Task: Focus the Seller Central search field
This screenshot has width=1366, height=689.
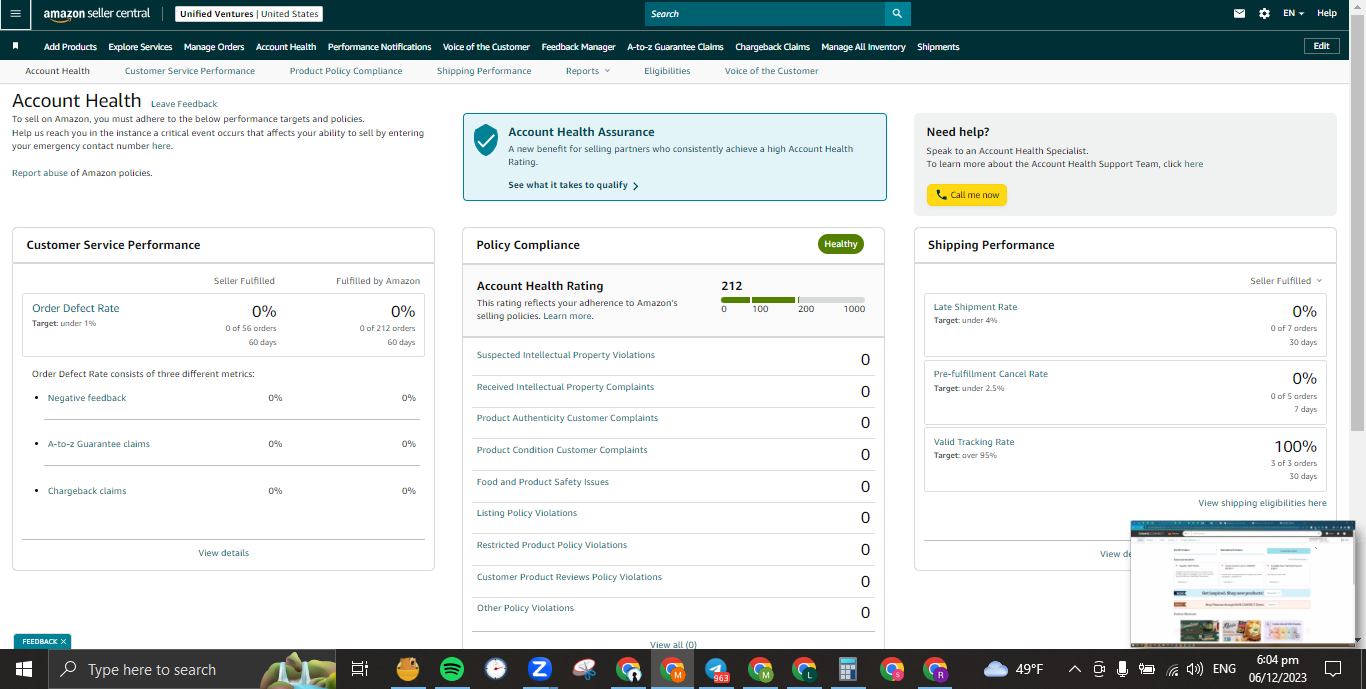Action: point(765,14)
